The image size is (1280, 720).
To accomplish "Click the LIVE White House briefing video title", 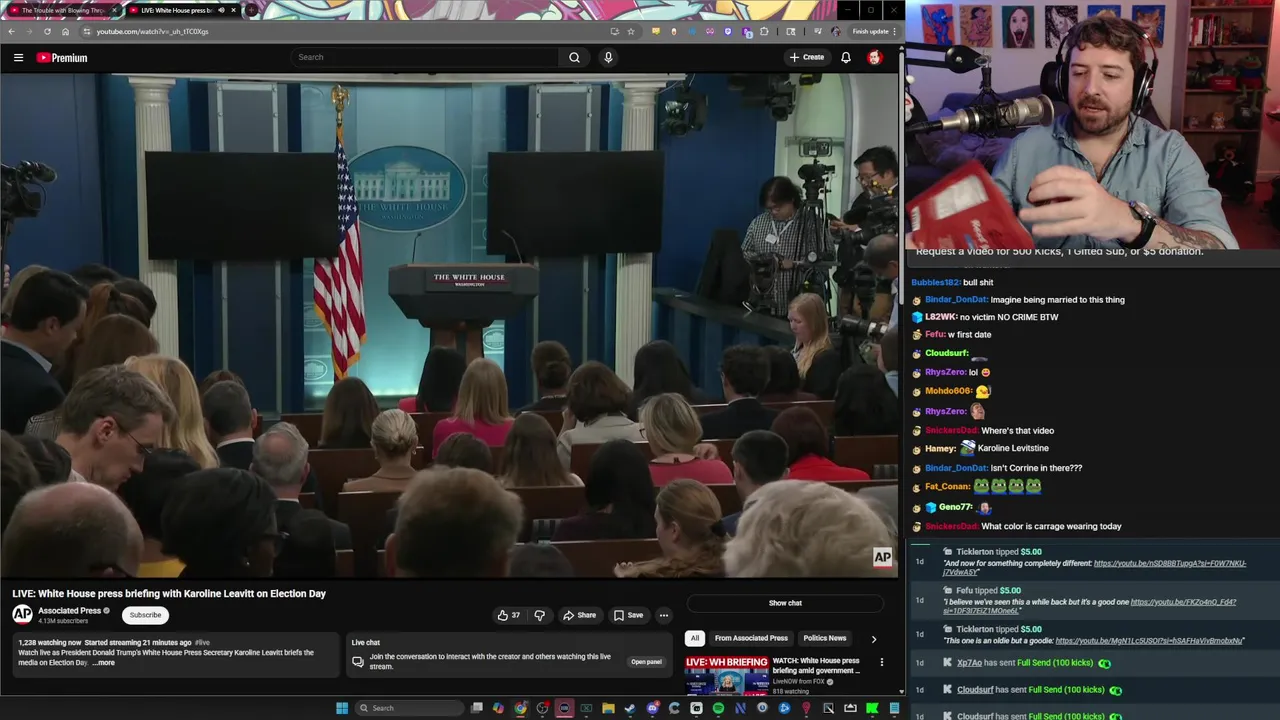I will [169, 594].
